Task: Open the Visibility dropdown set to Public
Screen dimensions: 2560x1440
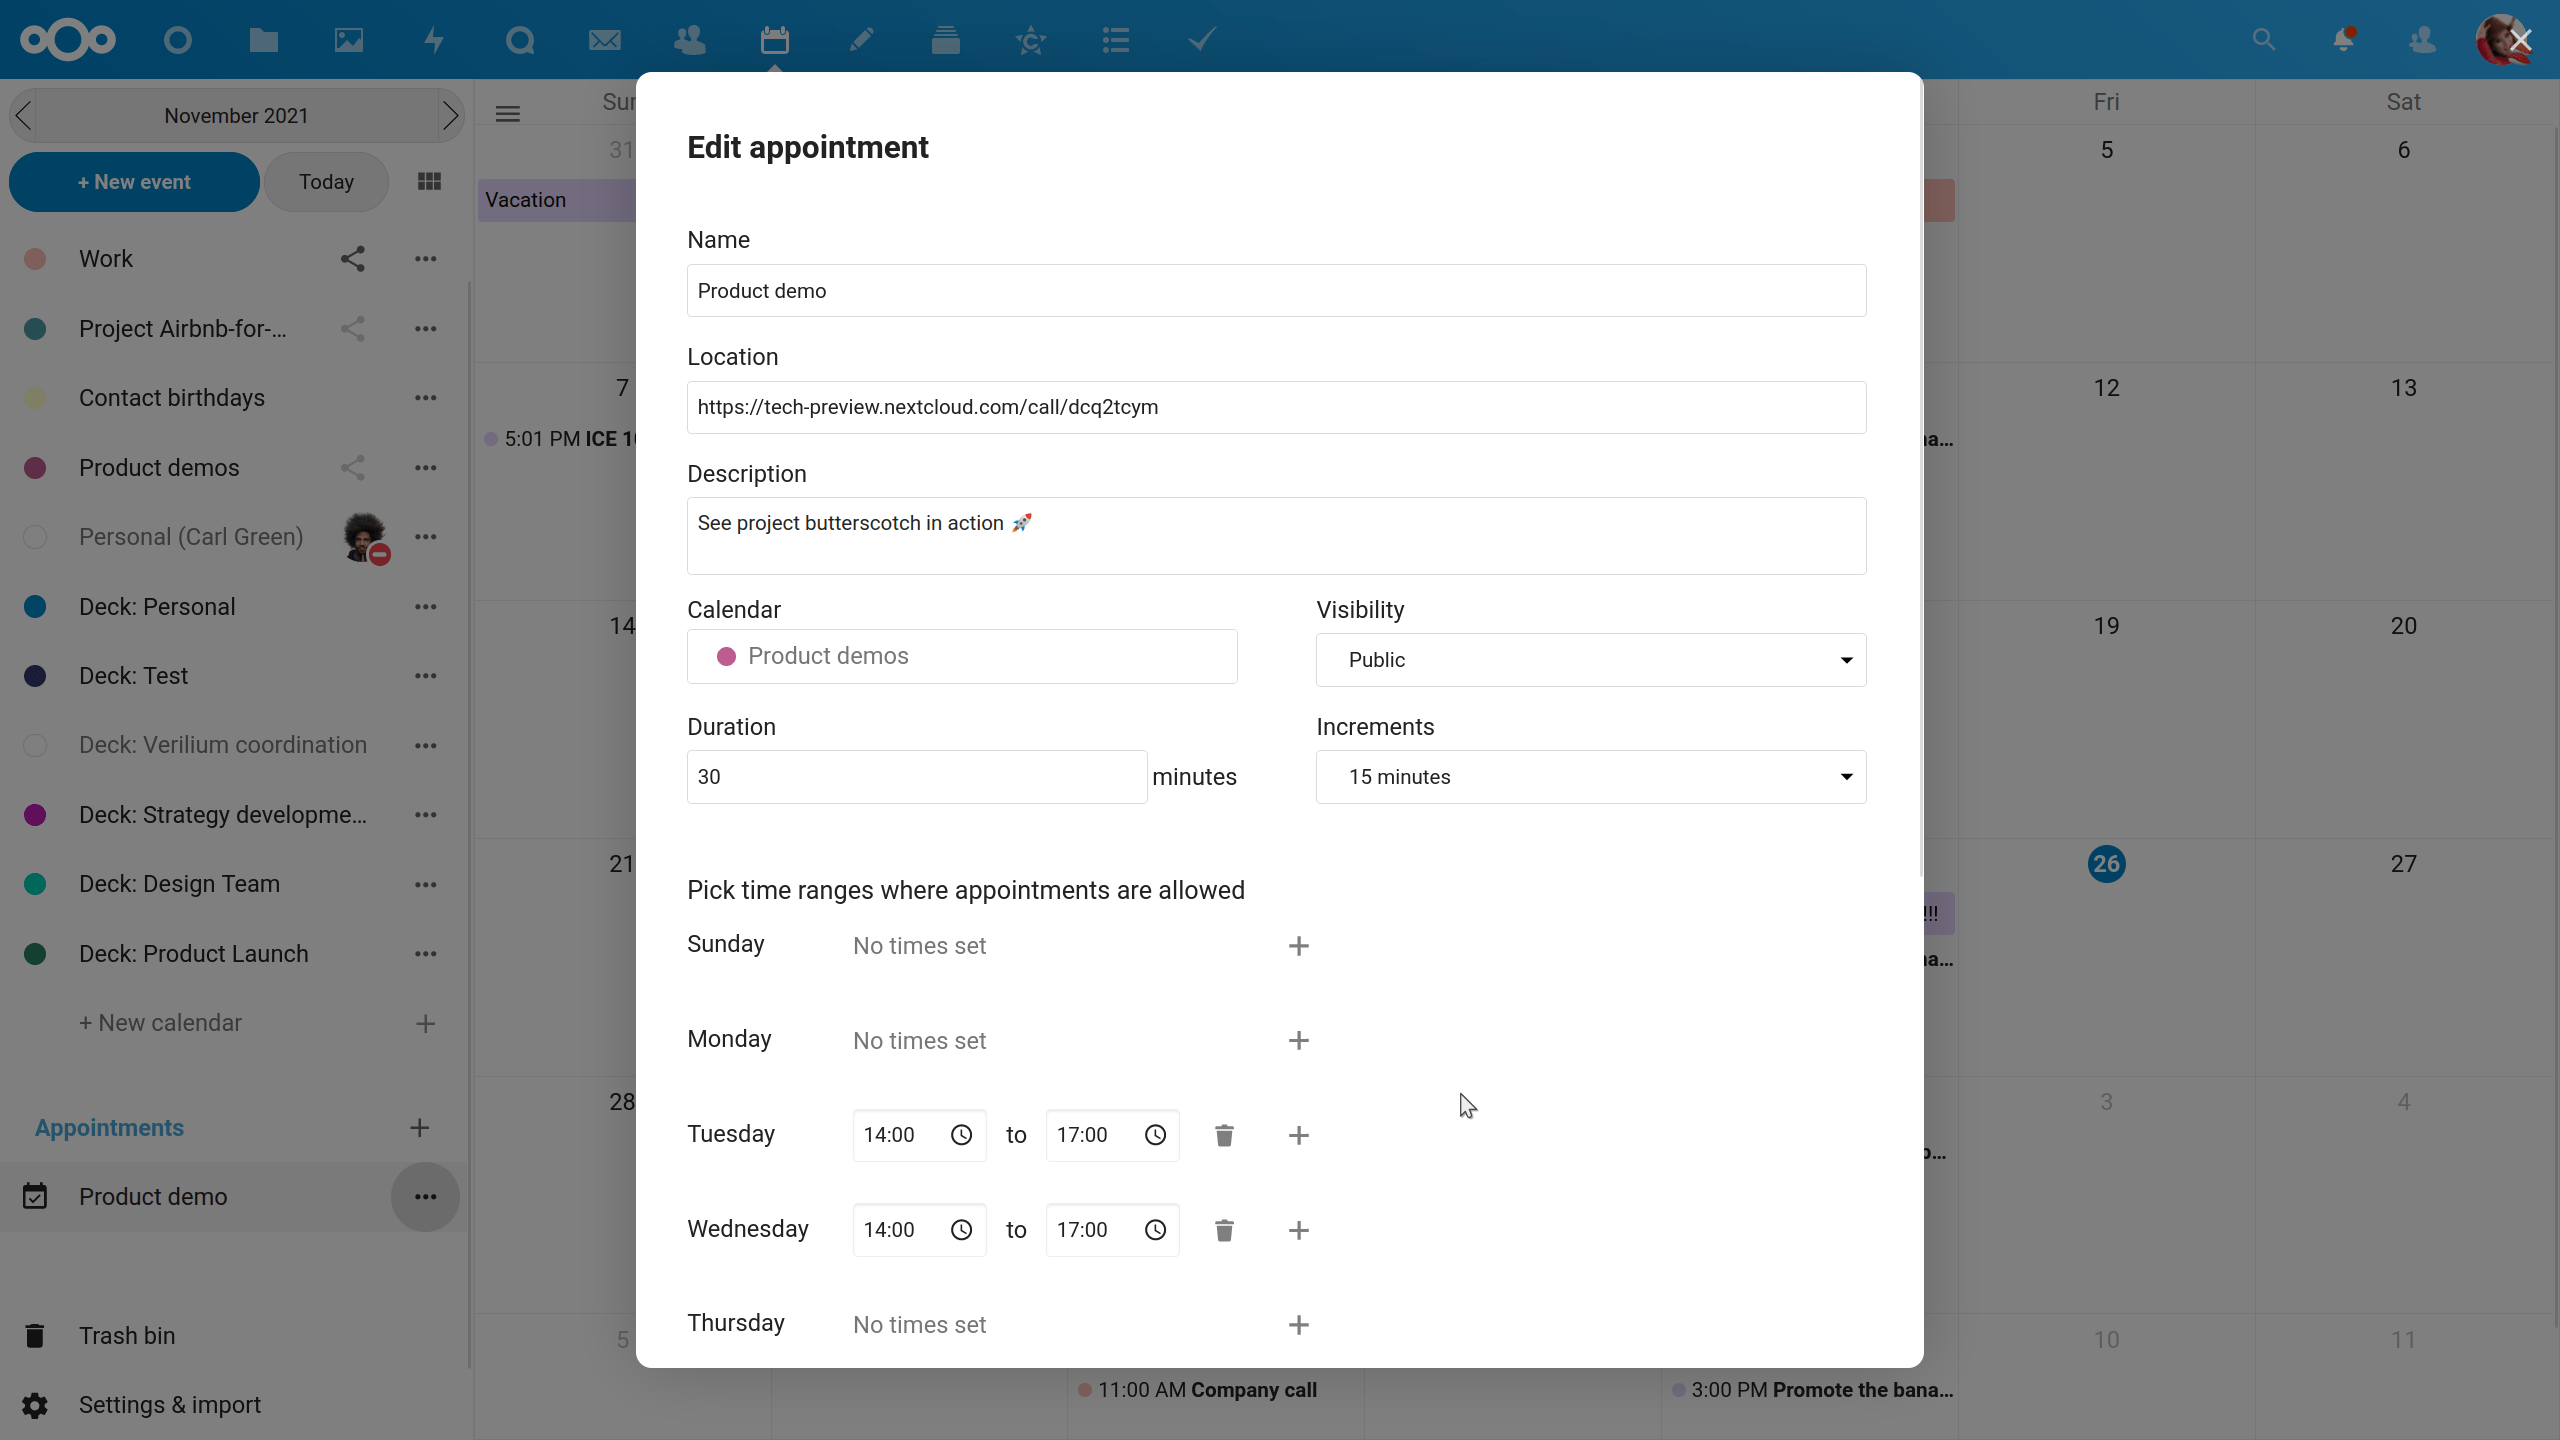Action: click(1591, 660)
